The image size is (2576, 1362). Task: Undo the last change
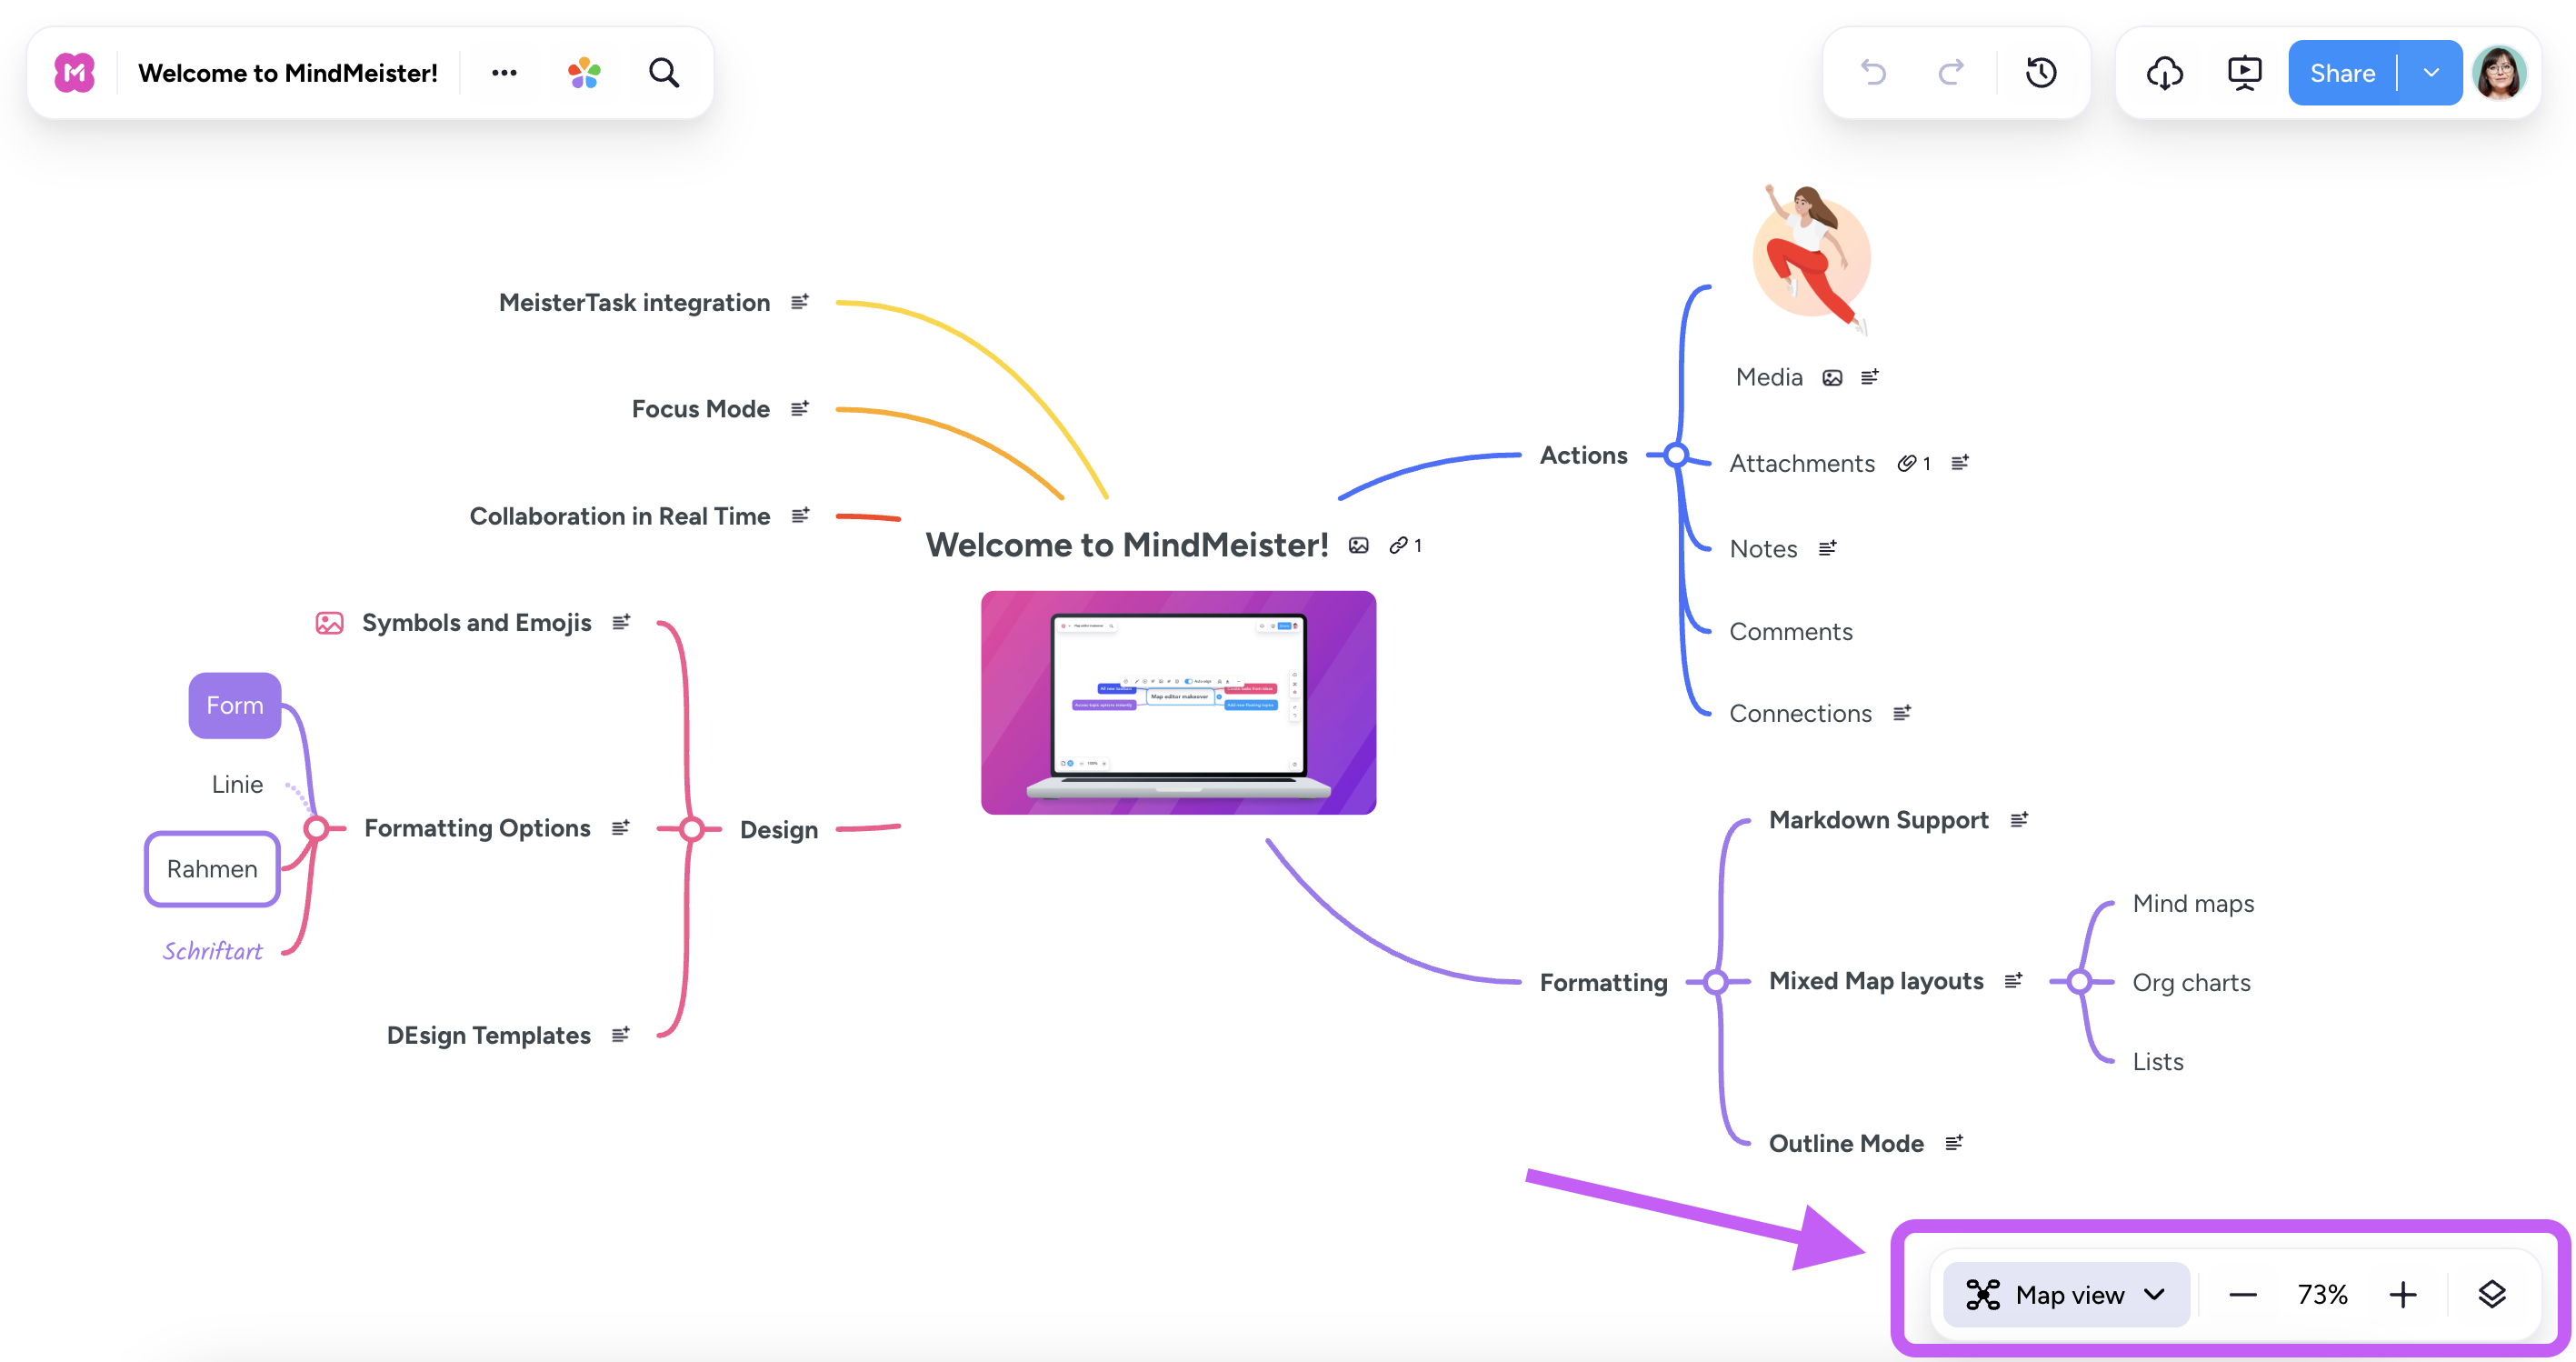pos(1873,73)
